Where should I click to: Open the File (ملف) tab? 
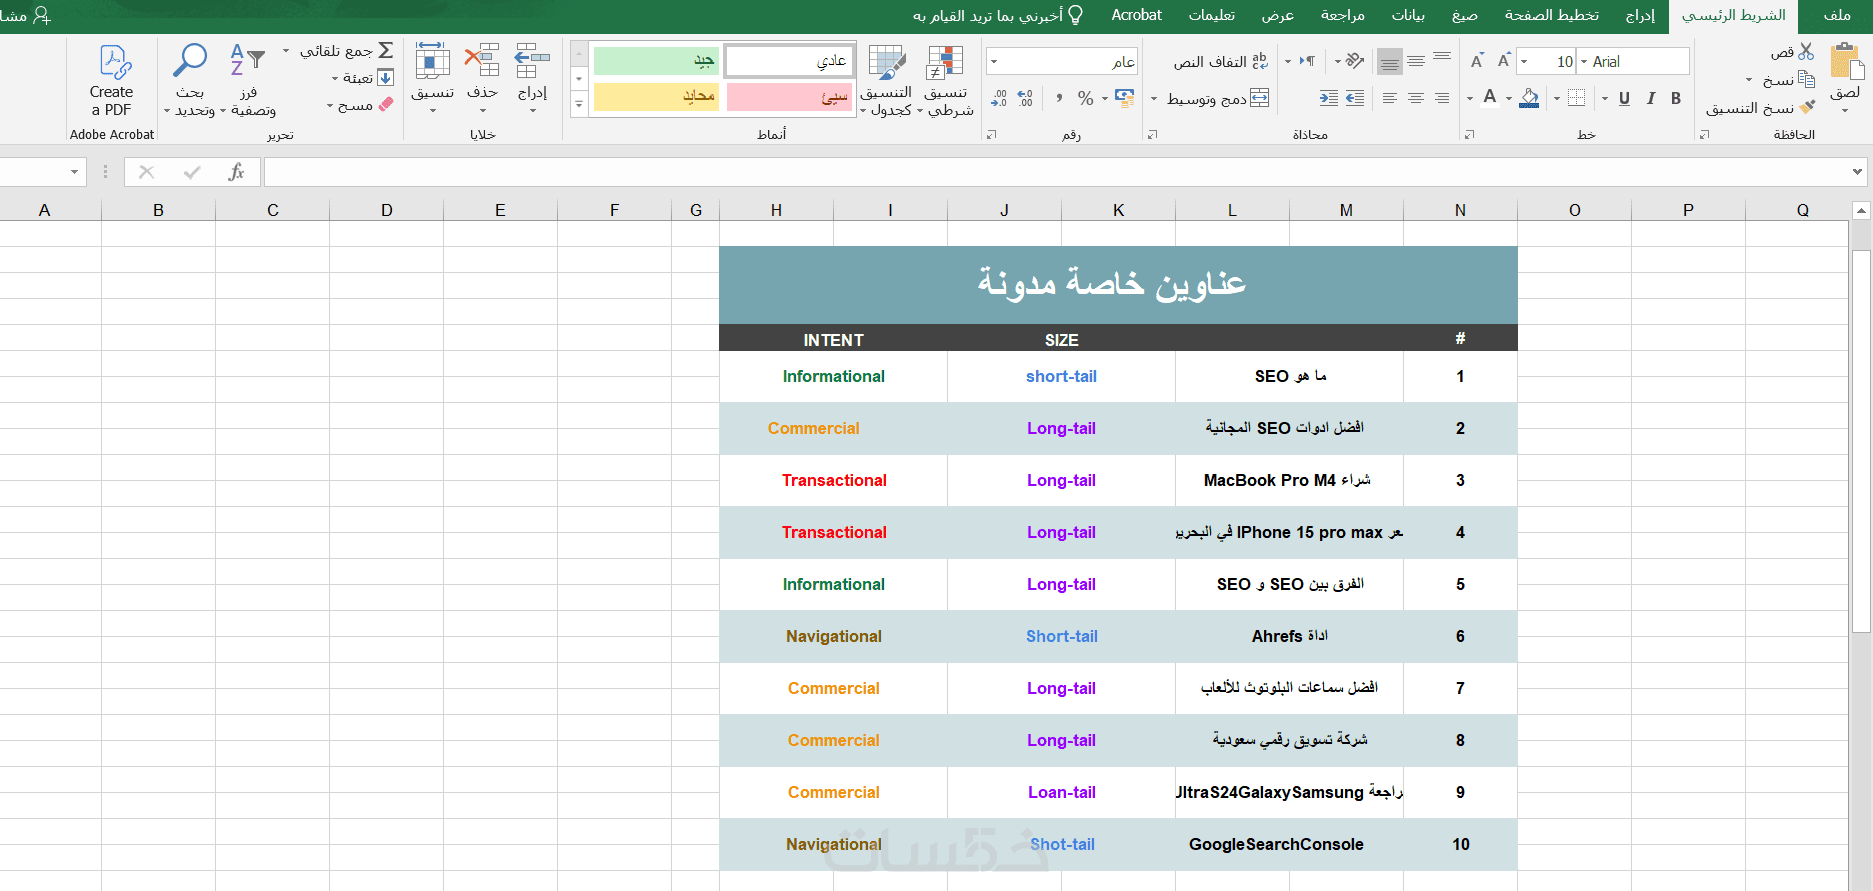point(1837,15)
